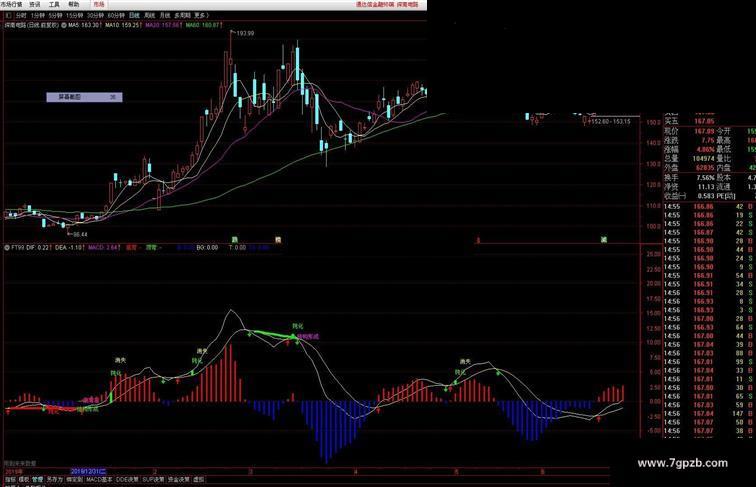Click the FT99 DIF: 0.22 label
This screenshot has height=487, width=756.
click(31, 247)
